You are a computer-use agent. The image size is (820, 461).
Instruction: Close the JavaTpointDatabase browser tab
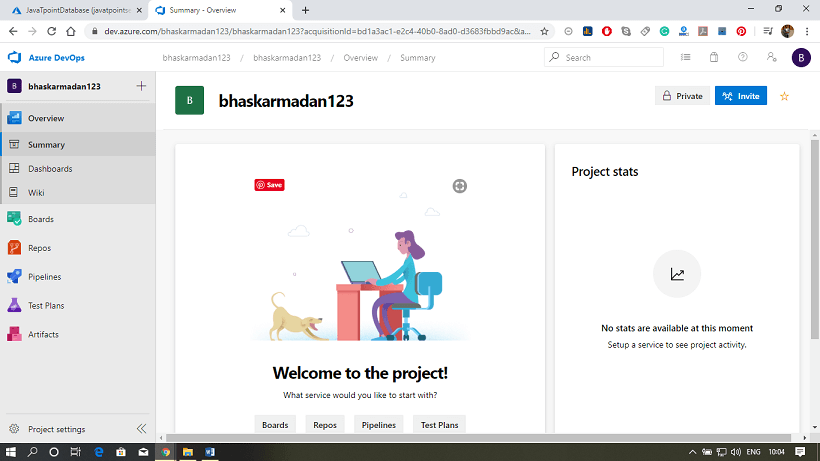click(x=139, y=10)
